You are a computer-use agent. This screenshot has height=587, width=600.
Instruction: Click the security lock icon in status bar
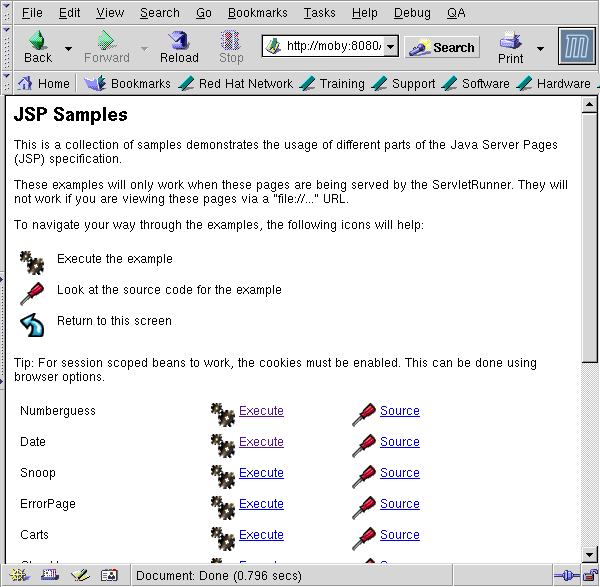pos(587,576)
